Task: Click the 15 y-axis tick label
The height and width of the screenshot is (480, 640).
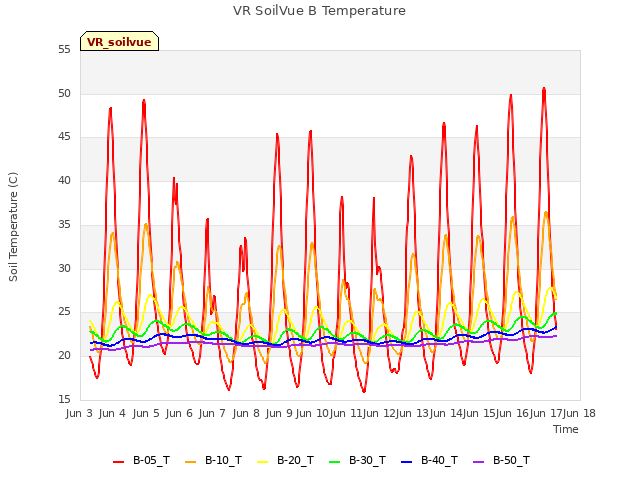Action: pos(64,399)
